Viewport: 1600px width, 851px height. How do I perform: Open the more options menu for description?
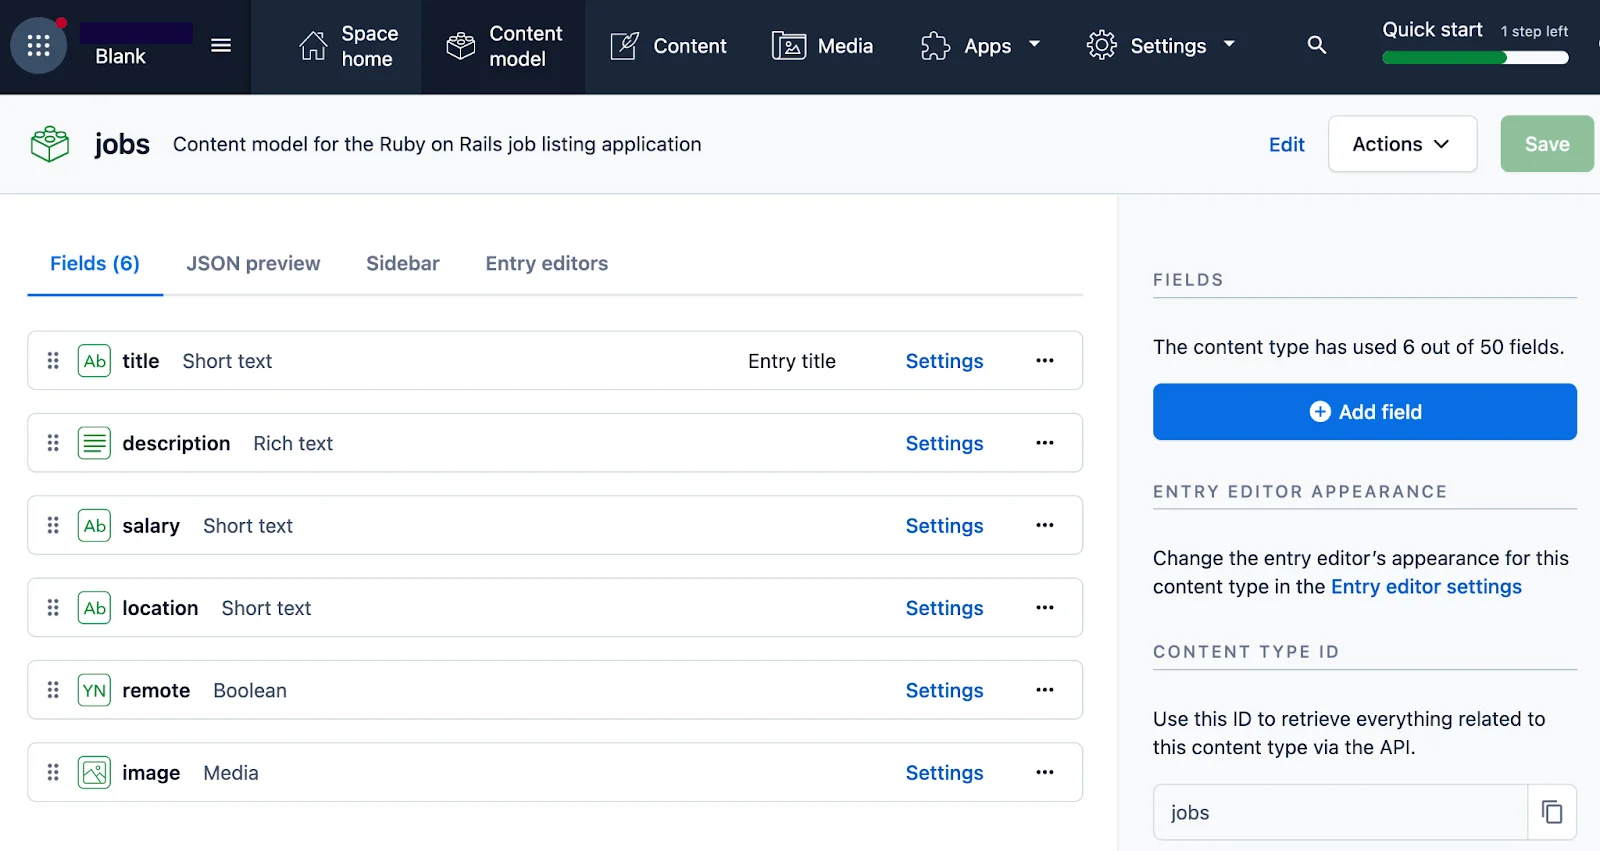point(1045,443)
